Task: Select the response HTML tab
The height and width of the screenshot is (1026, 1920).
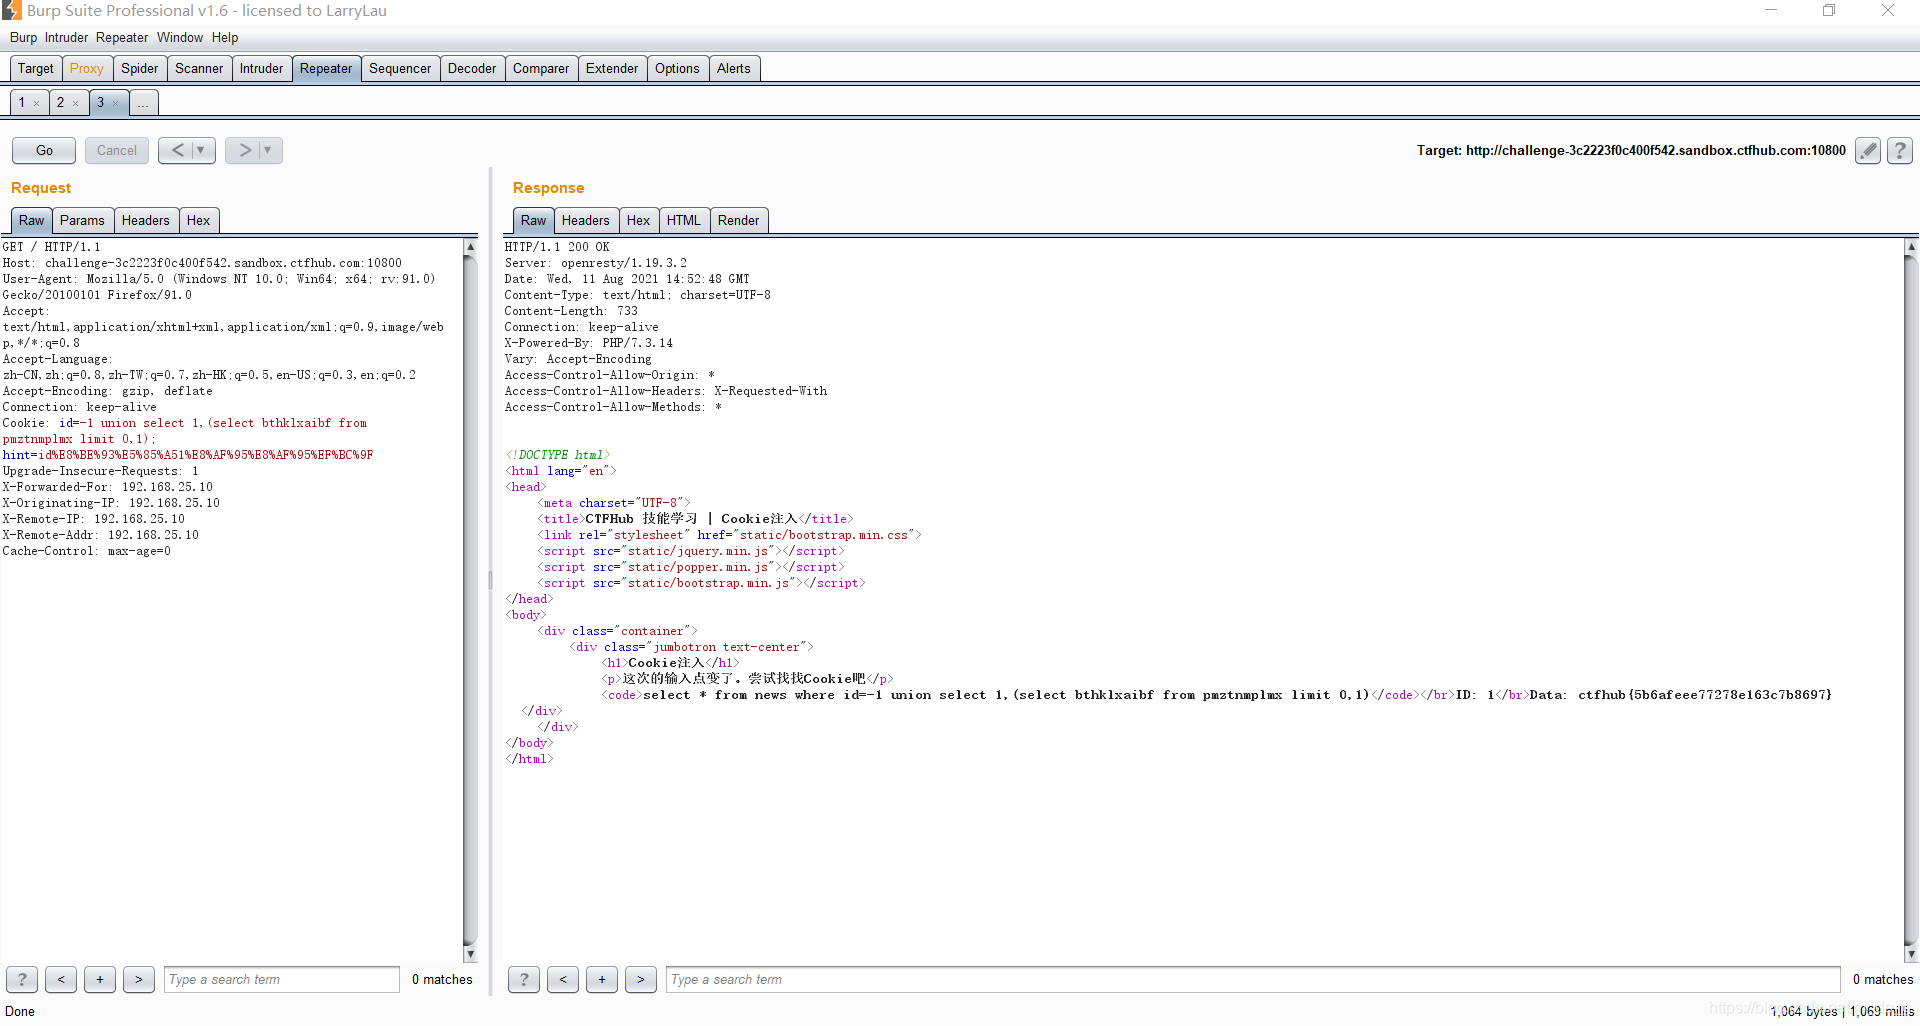Action: tap(684, 220)
